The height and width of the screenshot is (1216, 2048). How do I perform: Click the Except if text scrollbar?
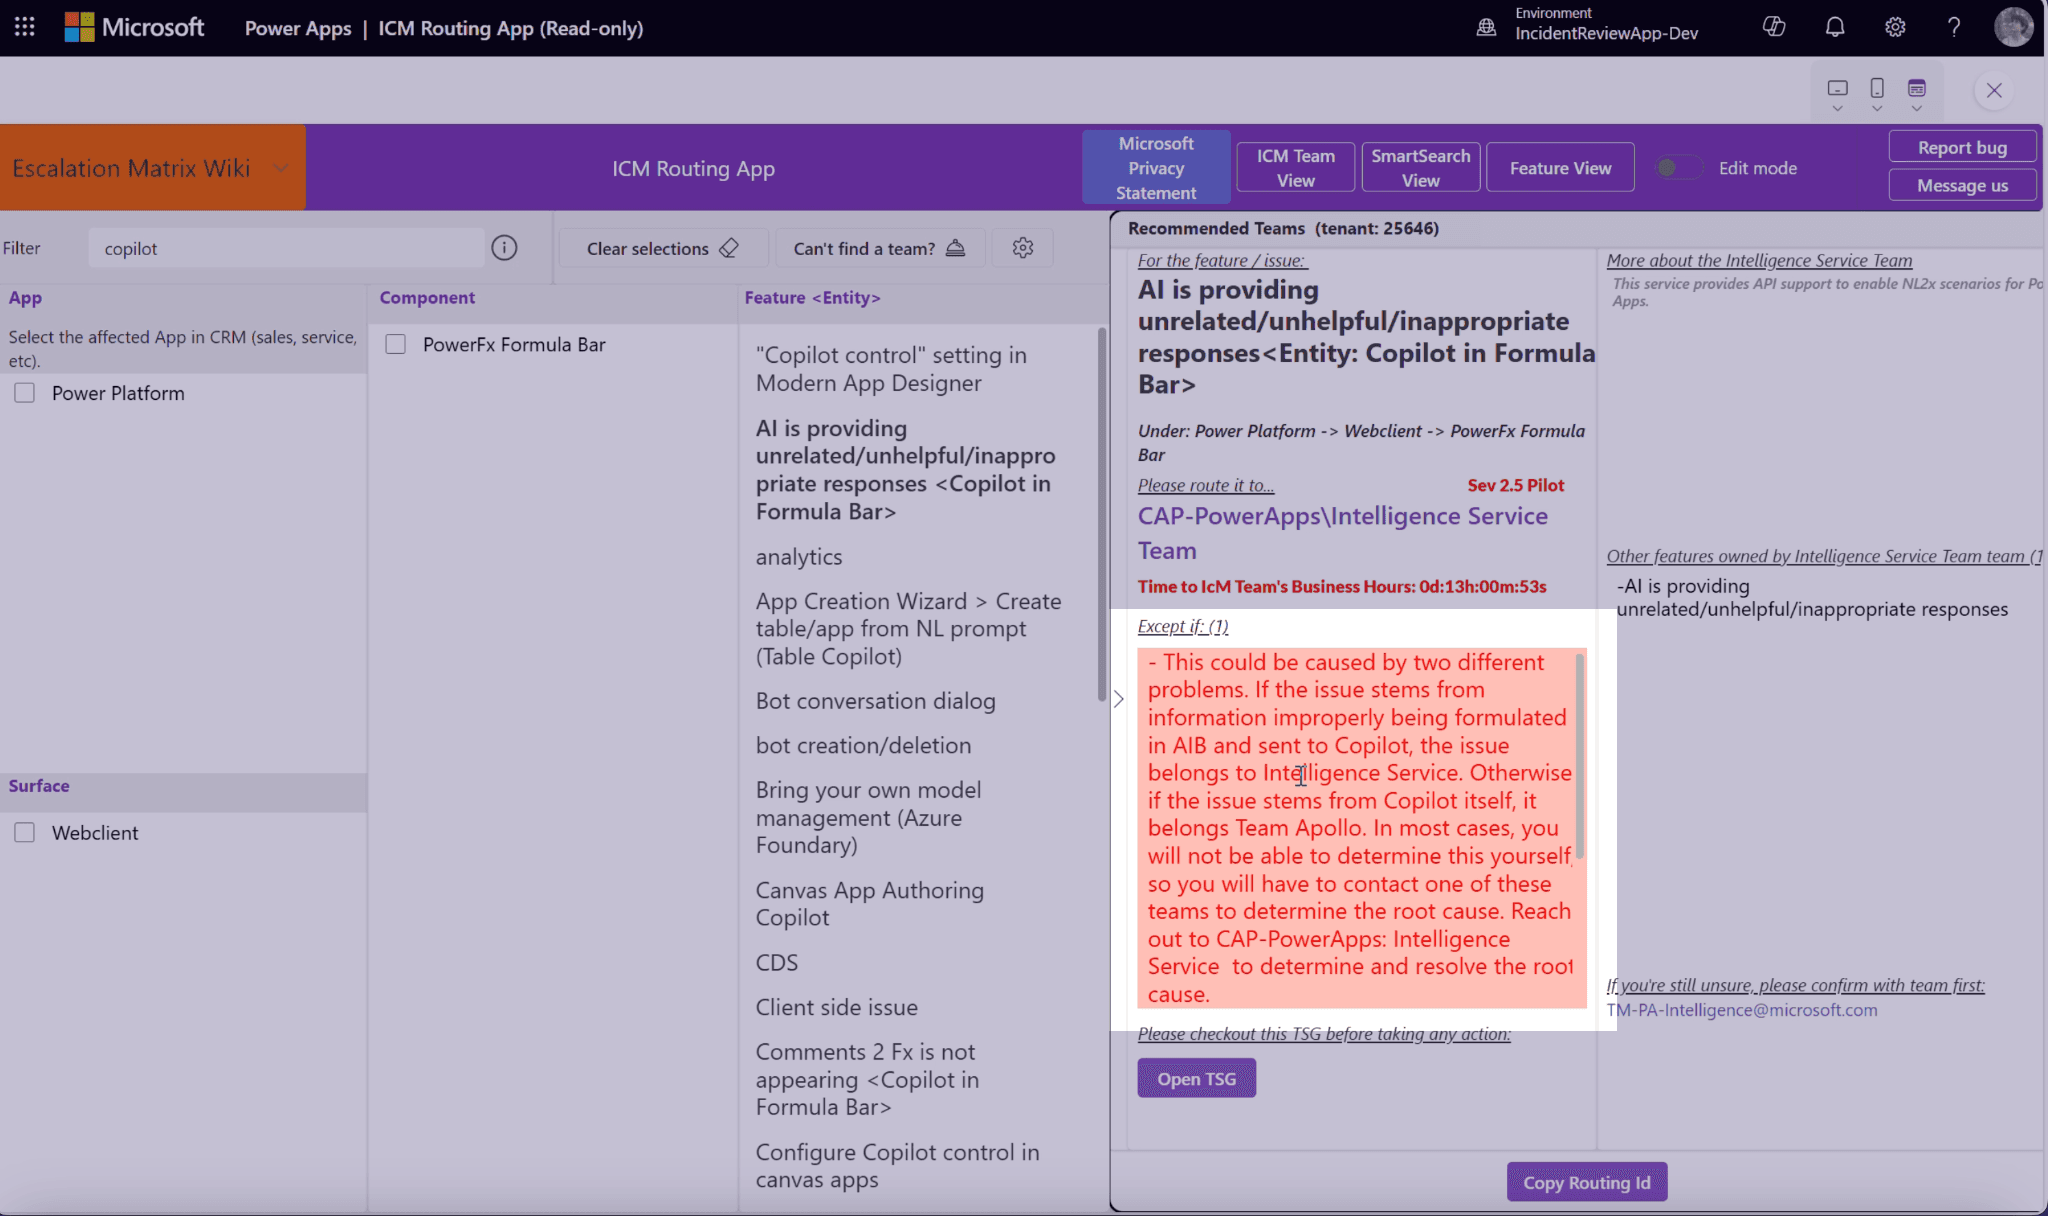1580,756
